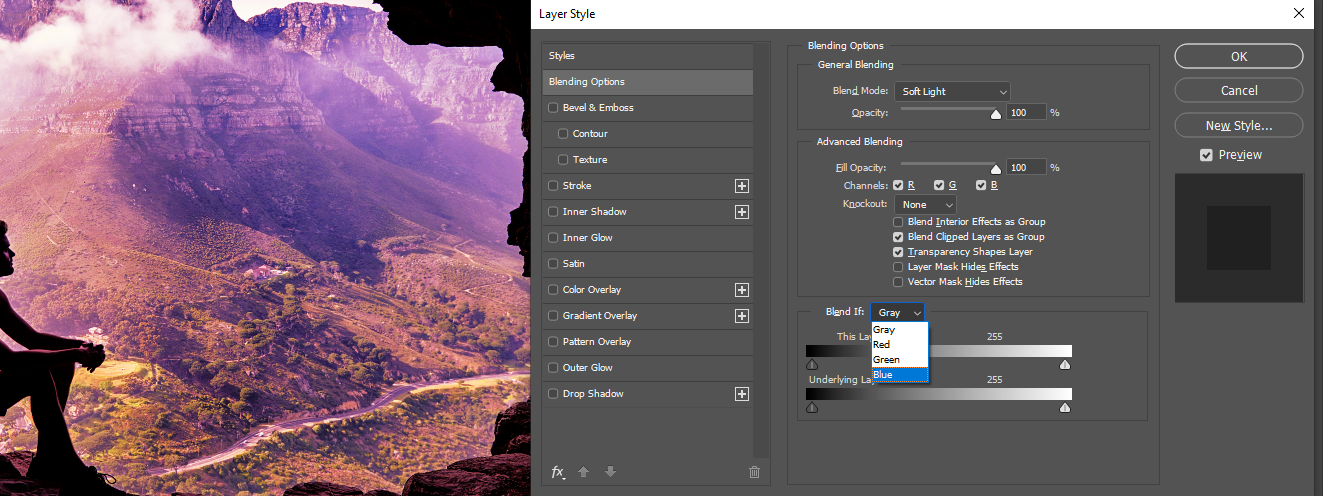Viewport: 1323px width, 496px height.
Task: Open the Blend Mode Soft Light dropdown
Action: click(x=952, y=92)
